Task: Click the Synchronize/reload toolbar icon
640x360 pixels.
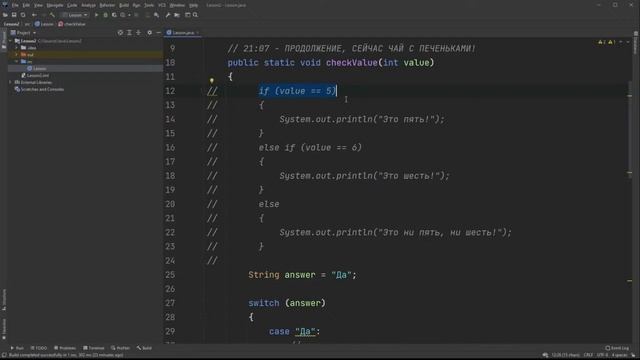Action: [23, 15]
